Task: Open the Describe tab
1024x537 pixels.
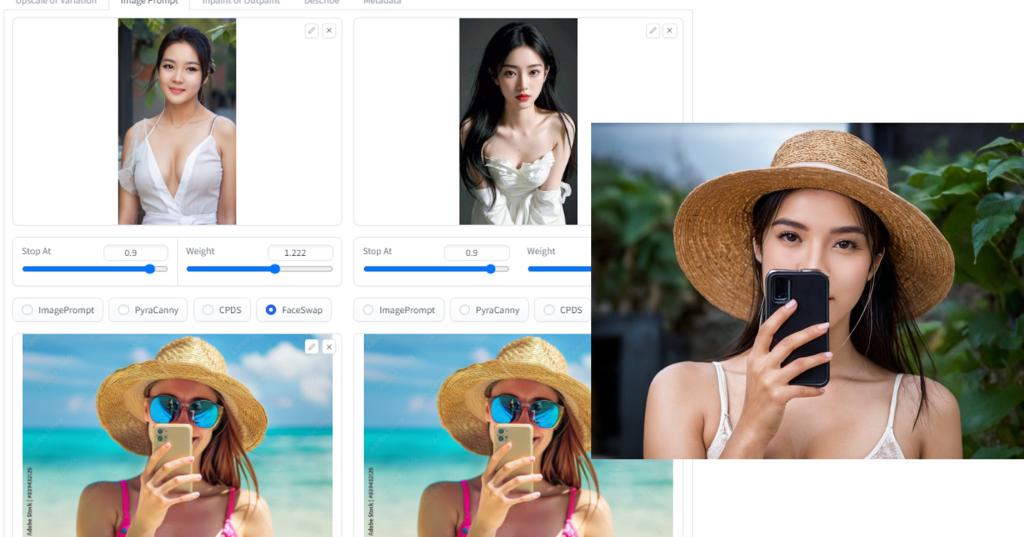Action: pos(321,3)
